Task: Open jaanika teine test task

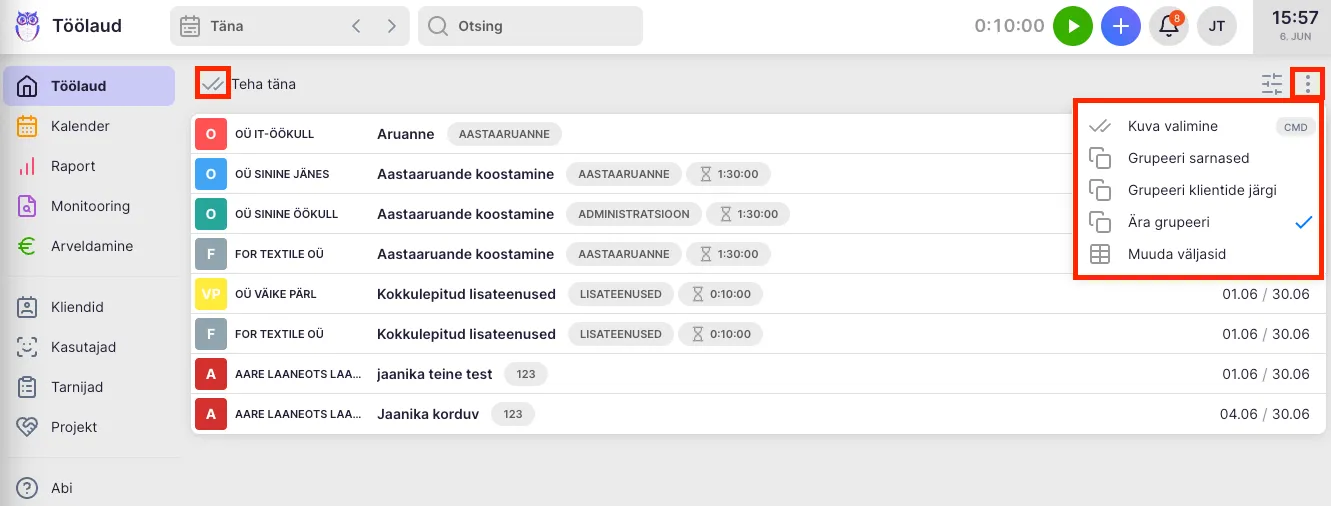Action: click(434, 374)
